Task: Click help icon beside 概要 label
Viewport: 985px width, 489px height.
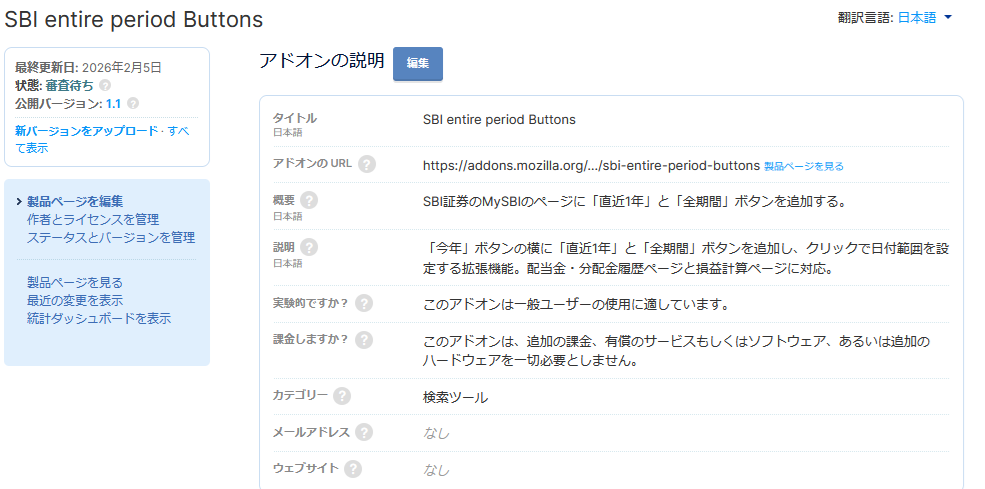Action: pyautogui.click(x=308, y=200)
